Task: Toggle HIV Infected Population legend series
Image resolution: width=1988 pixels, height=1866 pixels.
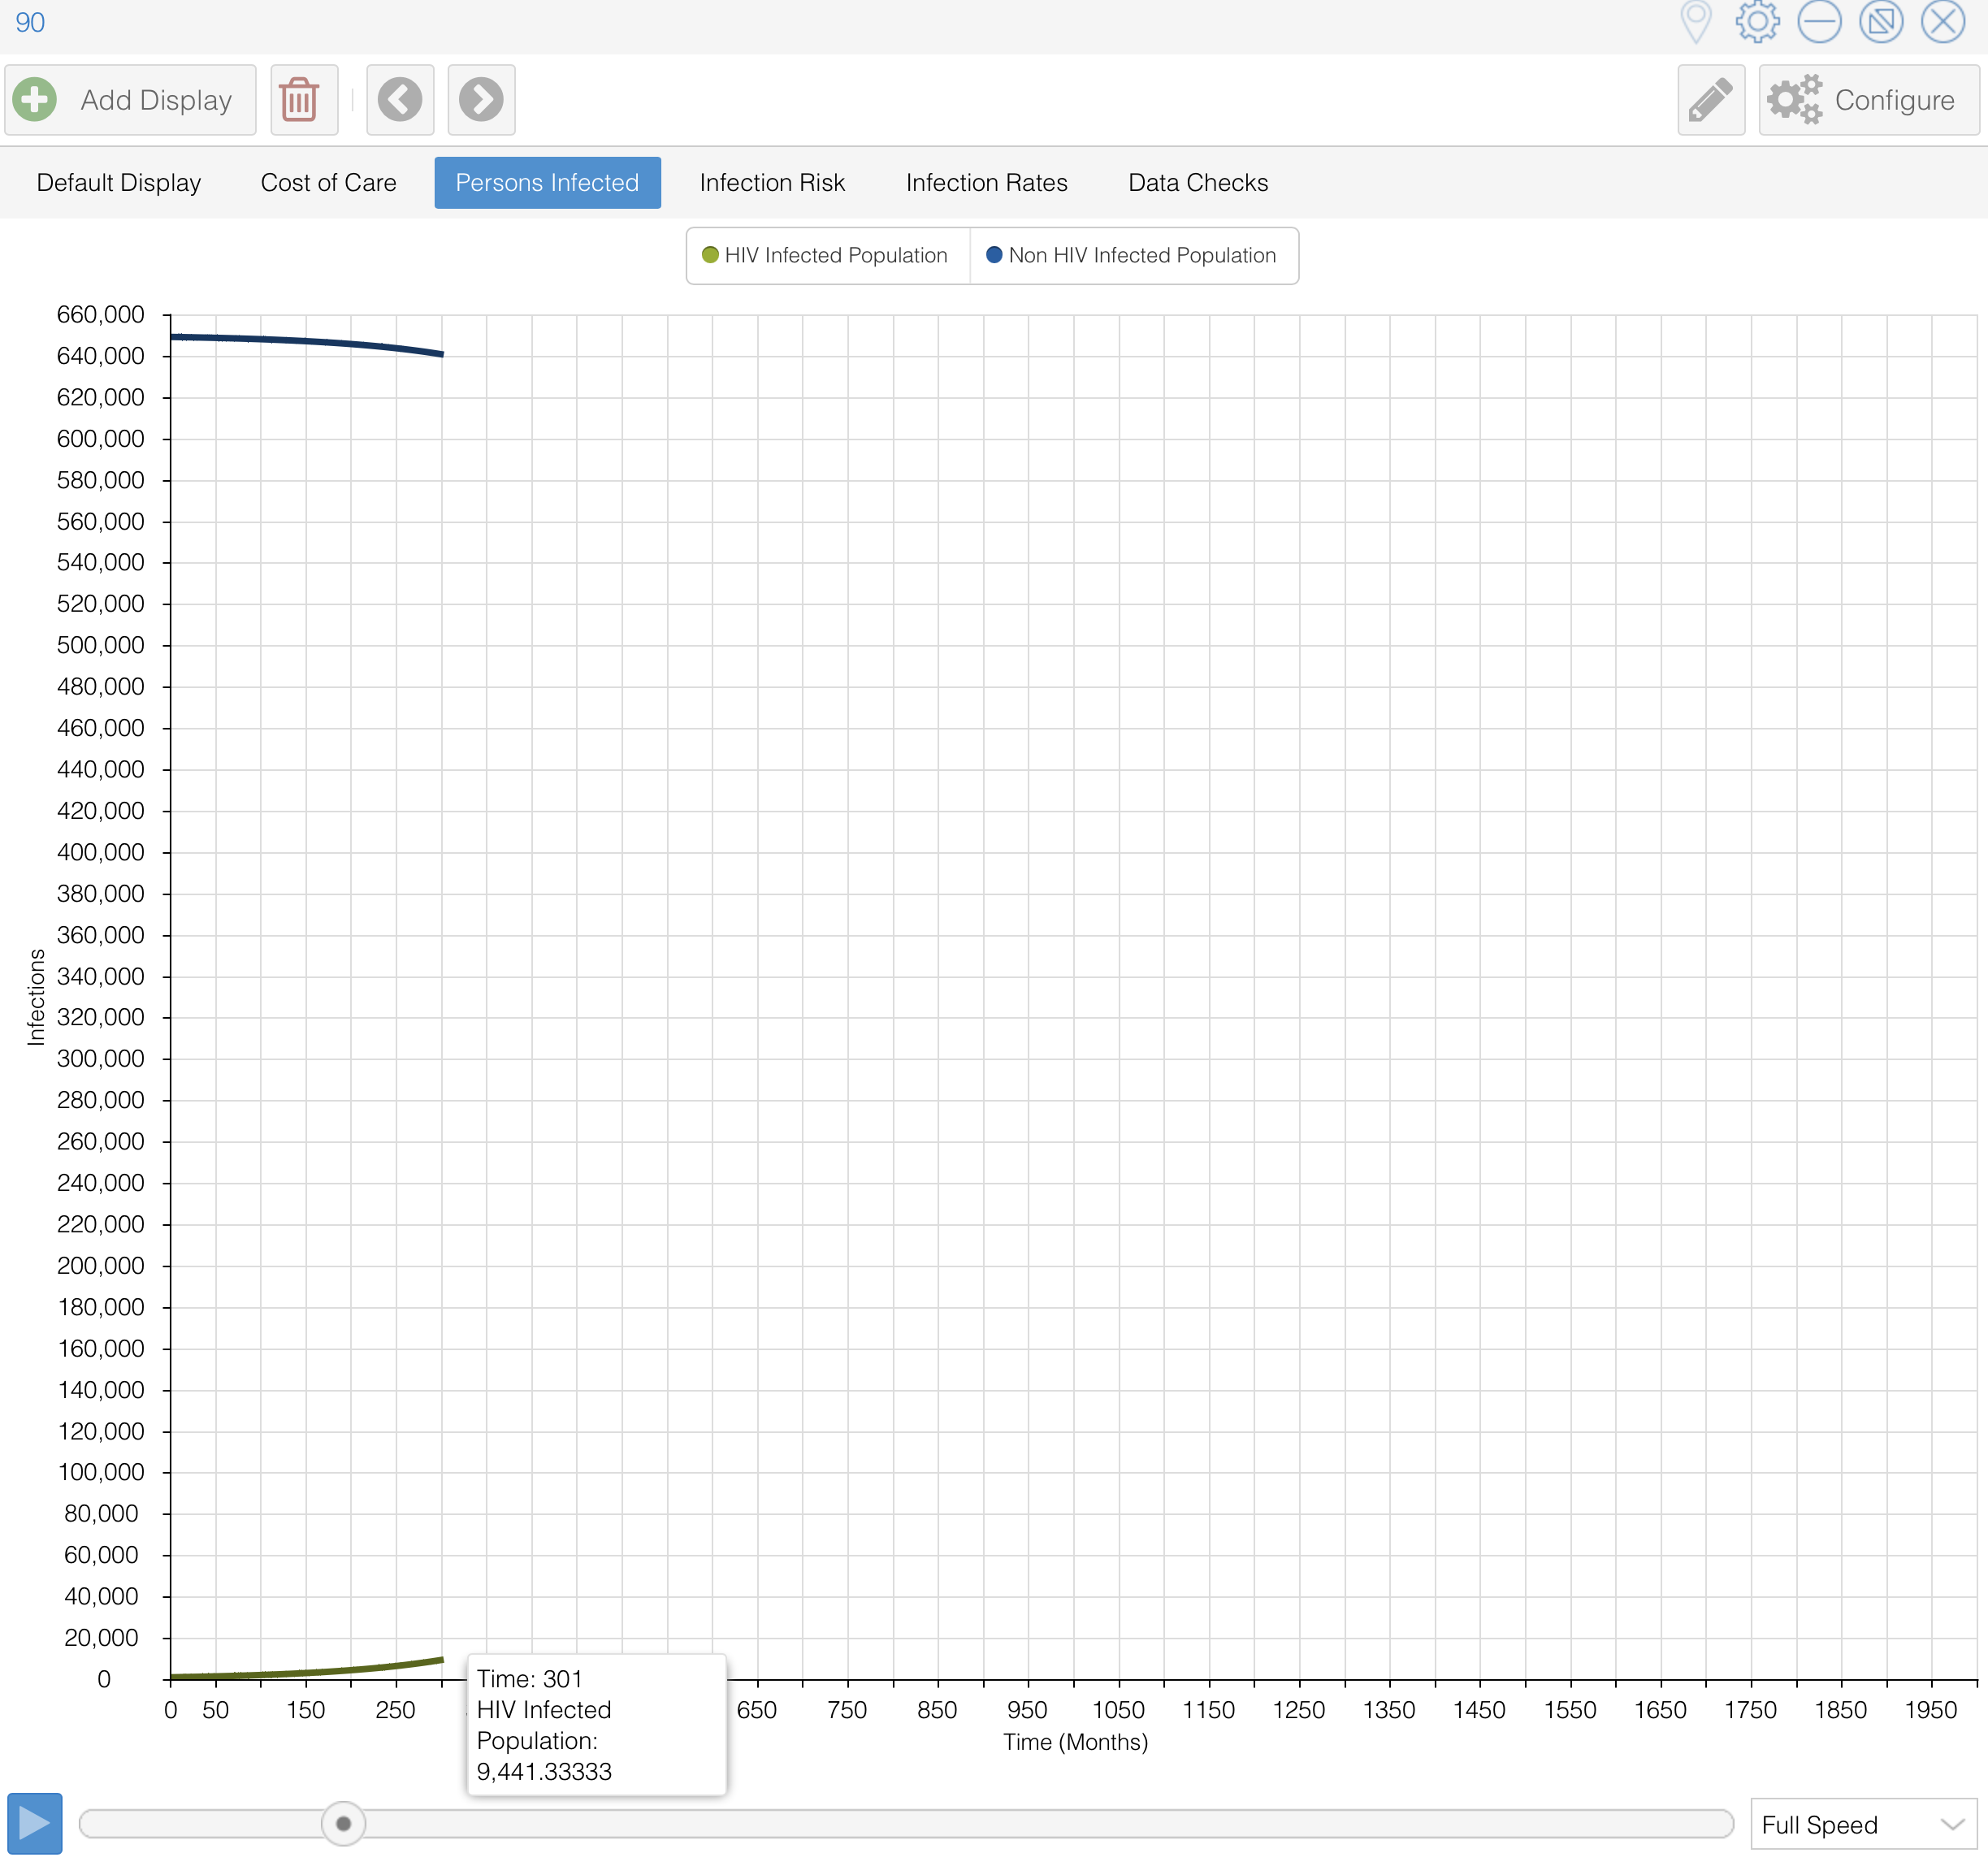Action: point(825,256)
